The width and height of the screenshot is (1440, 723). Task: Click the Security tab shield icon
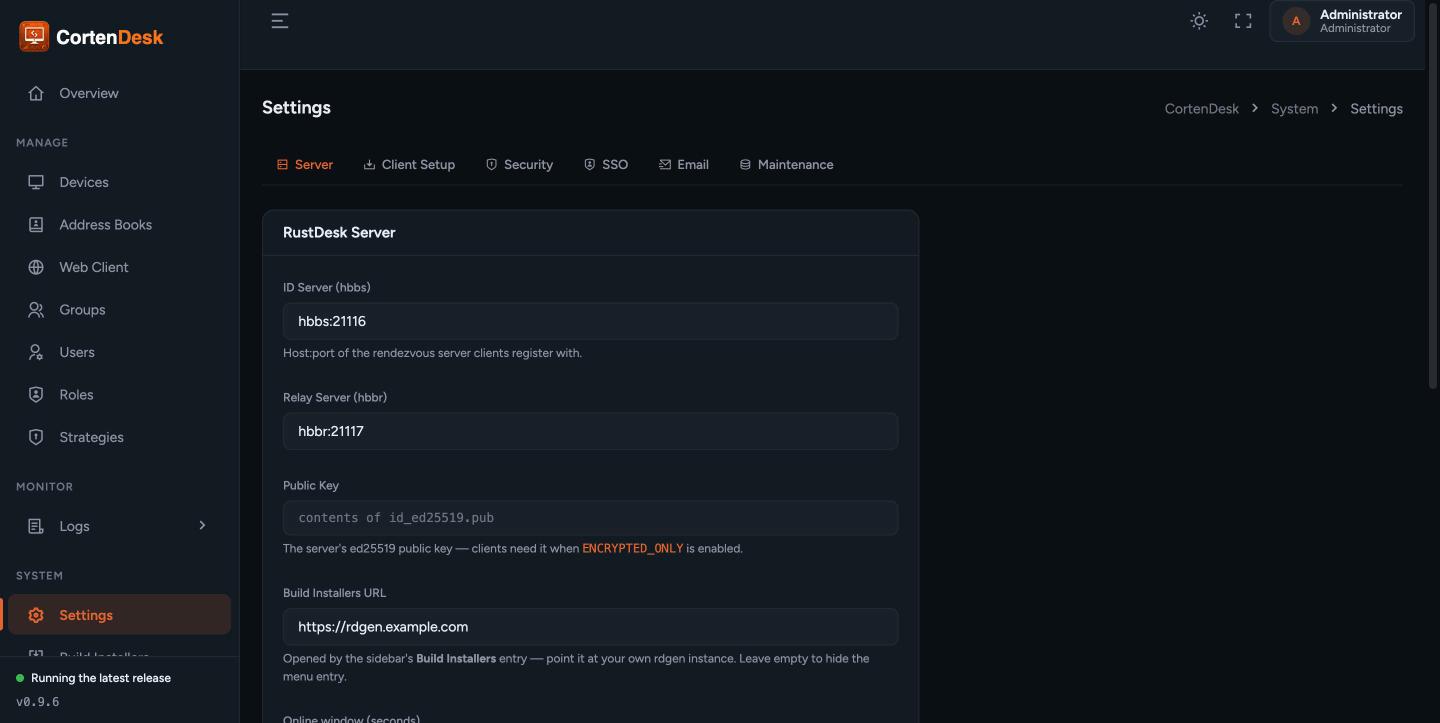coord(491,165)
